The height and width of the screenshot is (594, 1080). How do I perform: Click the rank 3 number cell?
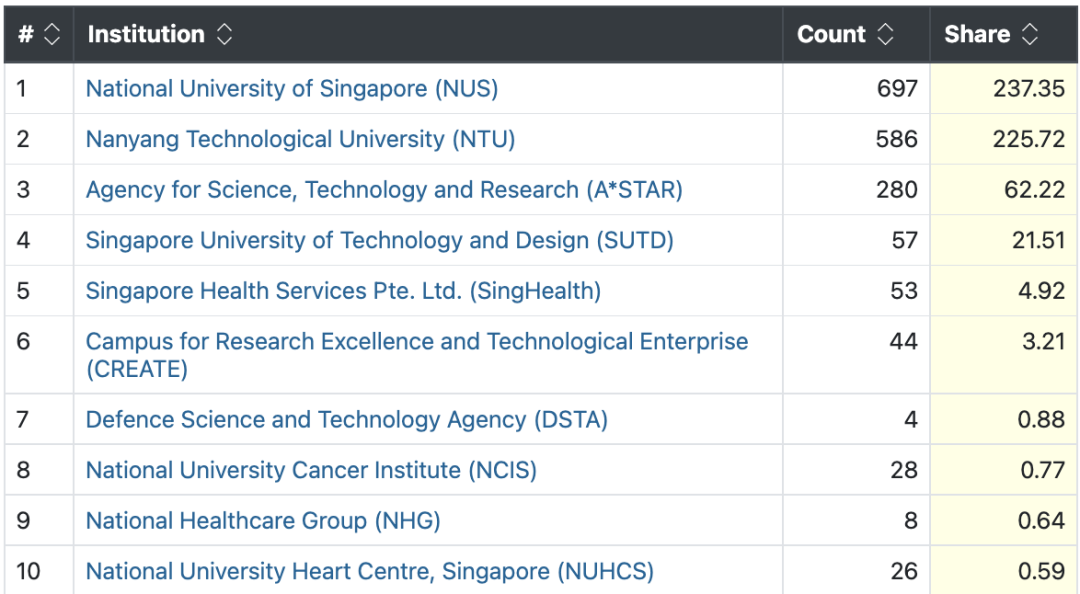coord(24,190)
